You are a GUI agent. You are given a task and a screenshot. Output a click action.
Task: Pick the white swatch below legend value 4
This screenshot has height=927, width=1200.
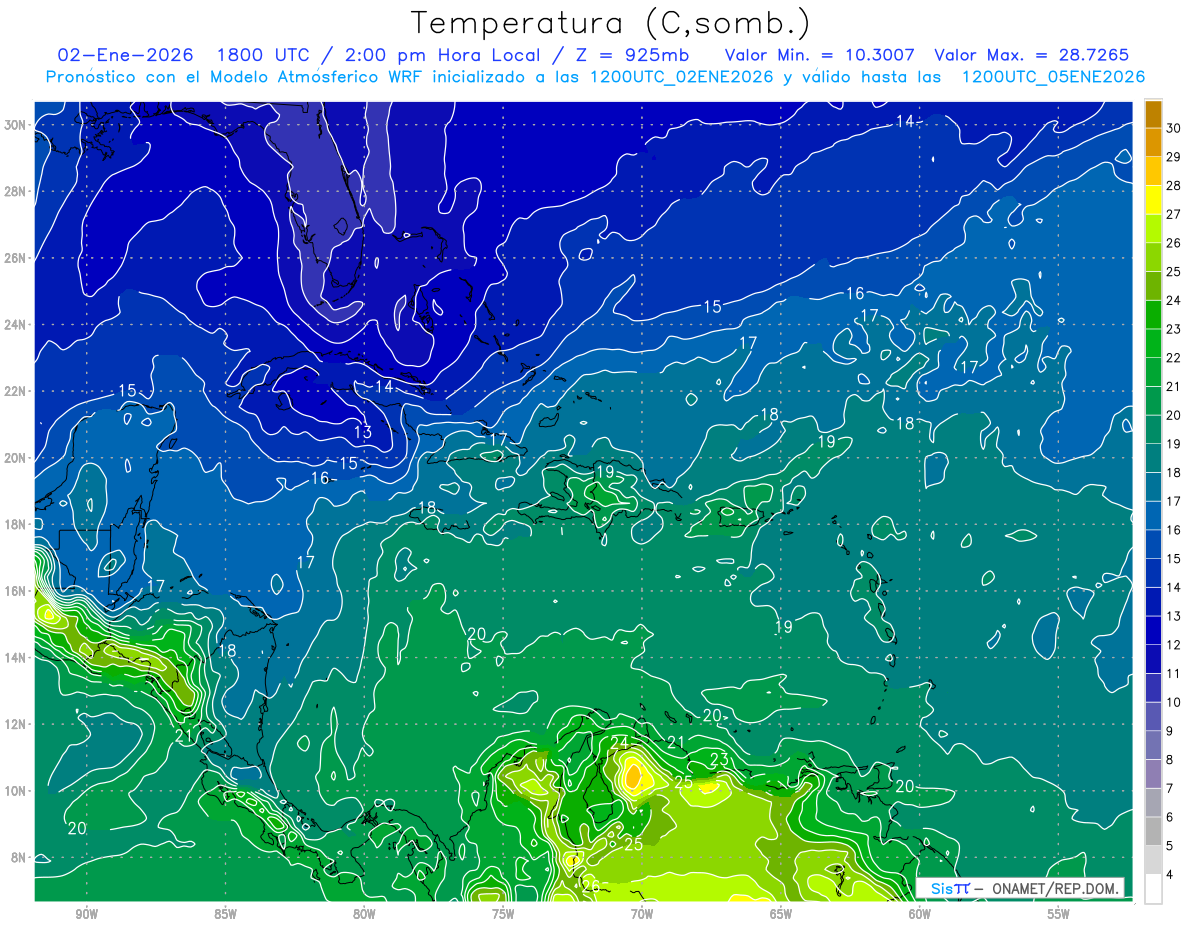1154,888
